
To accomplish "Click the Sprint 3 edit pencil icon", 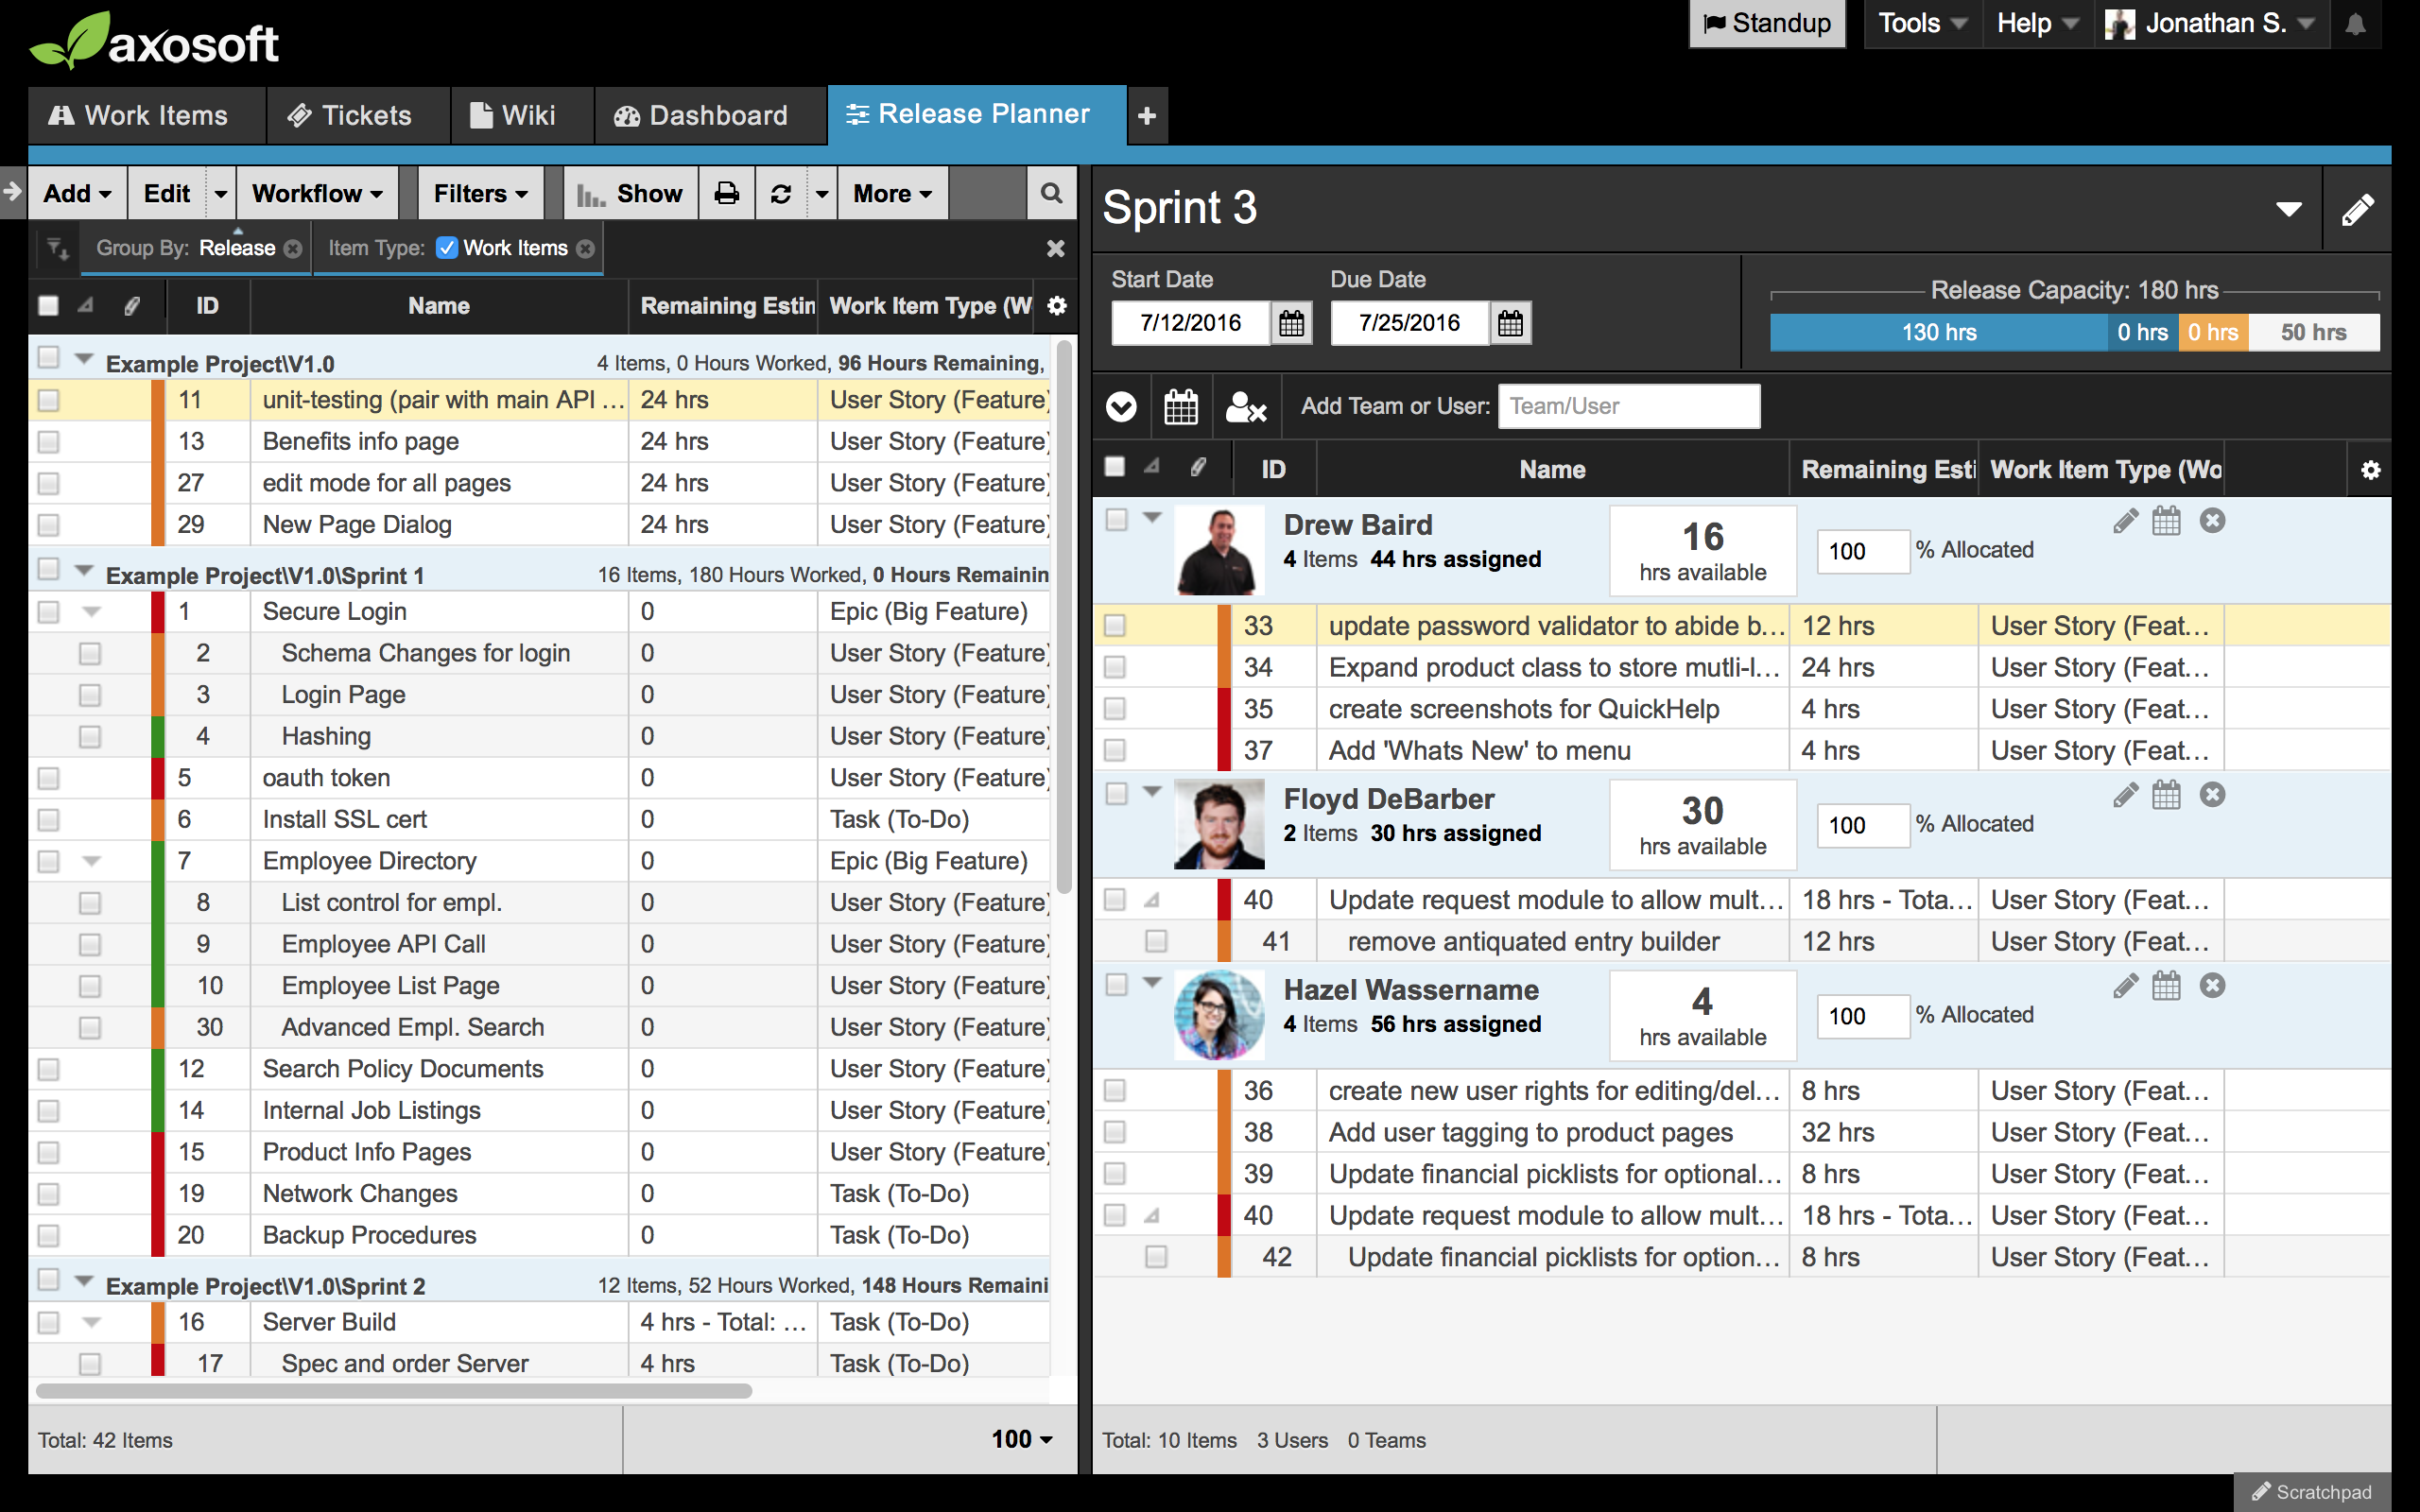I will 2357,209.
